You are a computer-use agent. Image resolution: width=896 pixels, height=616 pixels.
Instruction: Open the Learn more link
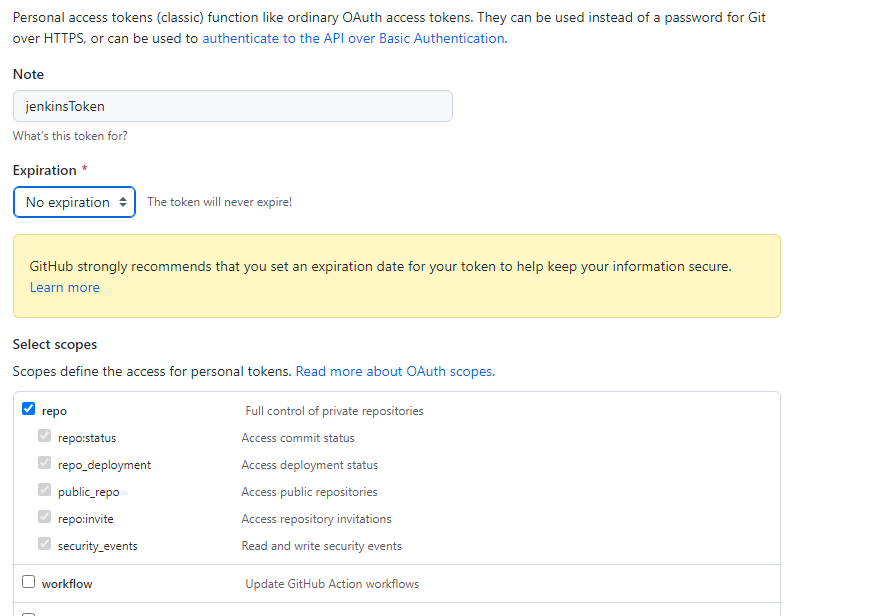click(65, 288)
